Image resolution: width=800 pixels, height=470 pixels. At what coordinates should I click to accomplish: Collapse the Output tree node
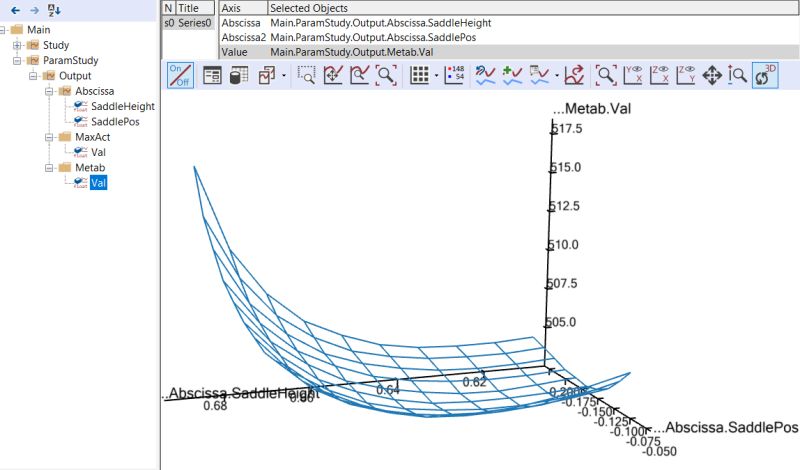pyautogui.click(x=33, y=76)
